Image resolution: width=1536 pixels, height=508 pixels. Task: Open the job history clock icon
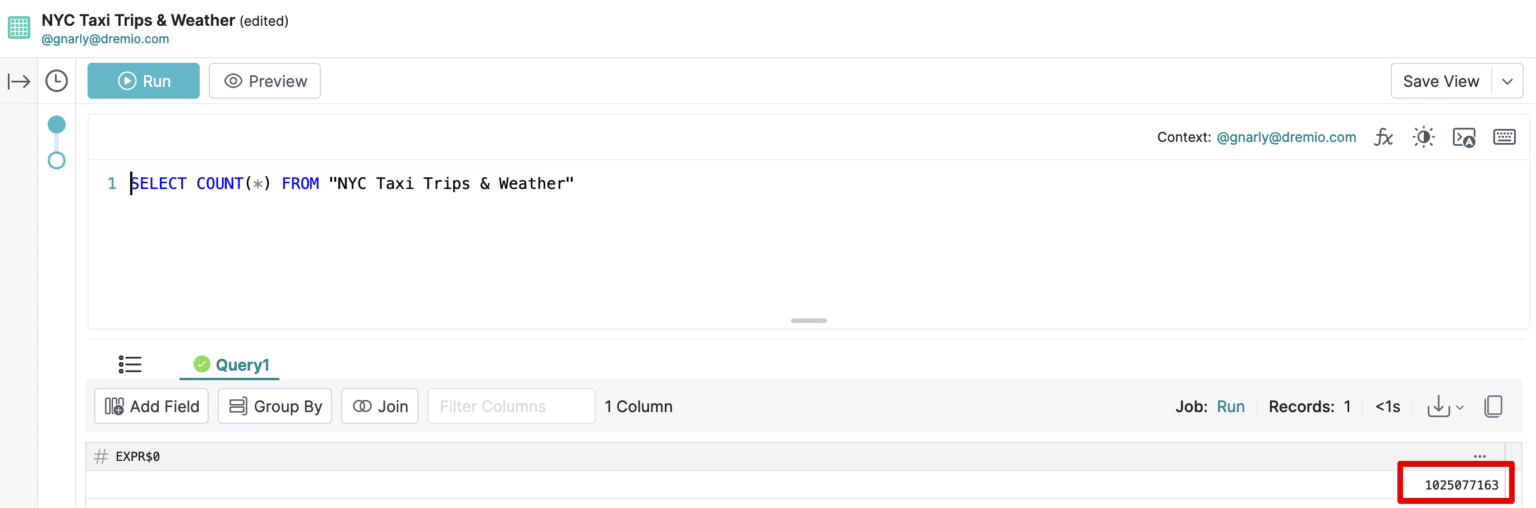[x=57, y=81]
